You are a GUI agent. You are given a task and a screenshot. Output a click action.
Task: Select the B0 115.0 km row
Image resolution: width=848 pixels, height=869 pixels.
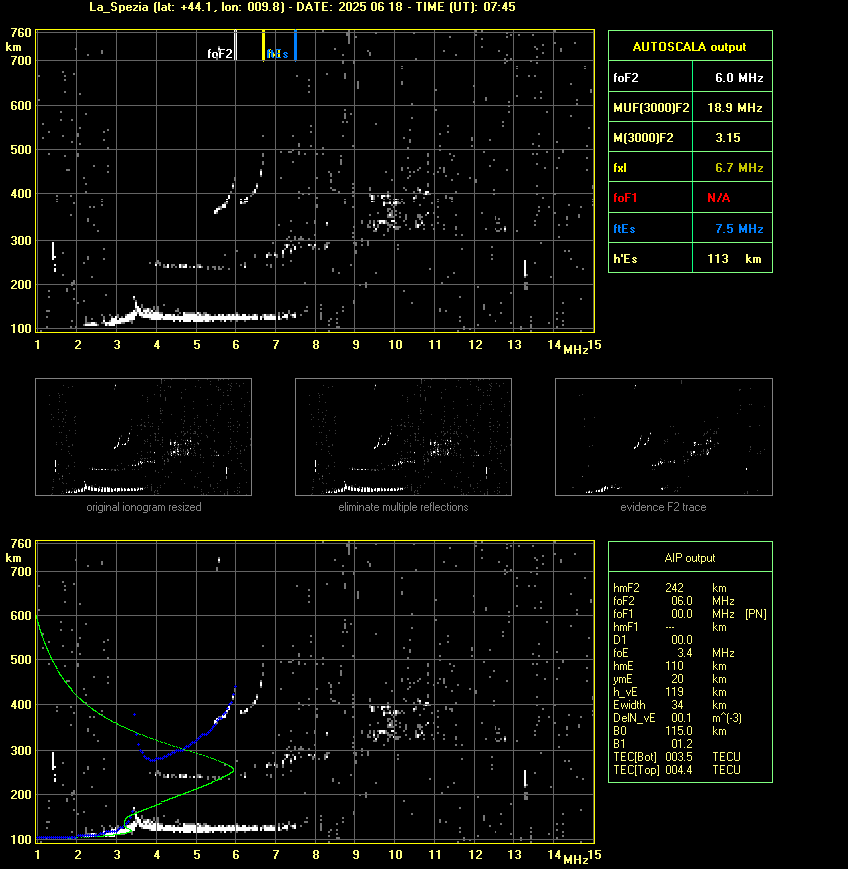coord(670,731)
